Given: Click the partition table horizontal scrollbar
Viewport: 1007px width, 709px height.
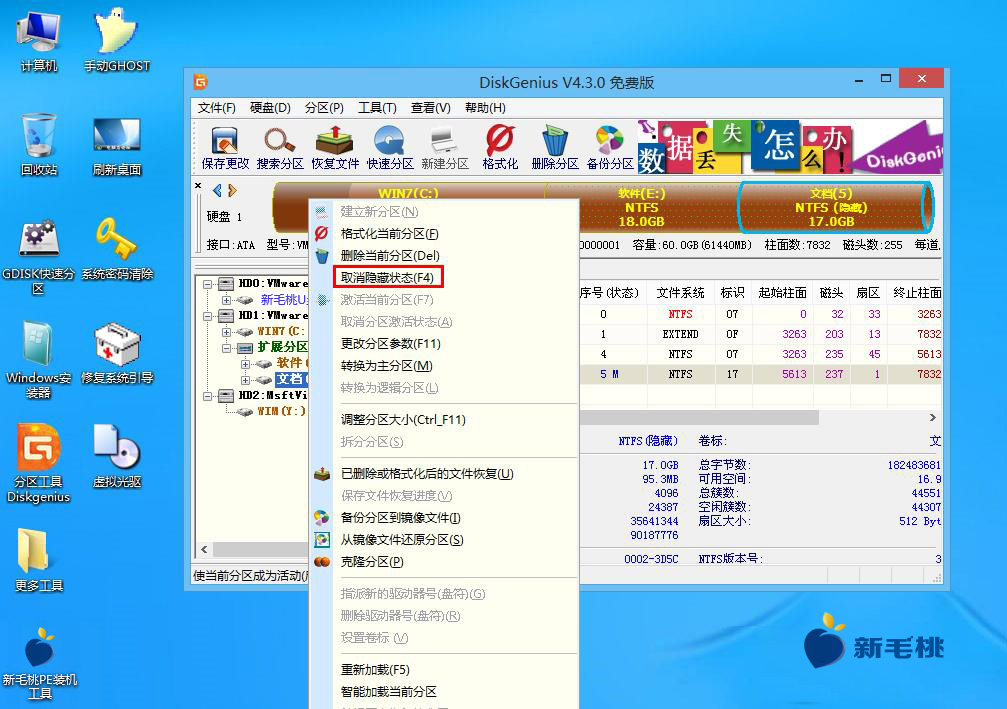Looking at the screenshot, I should 698,417.
